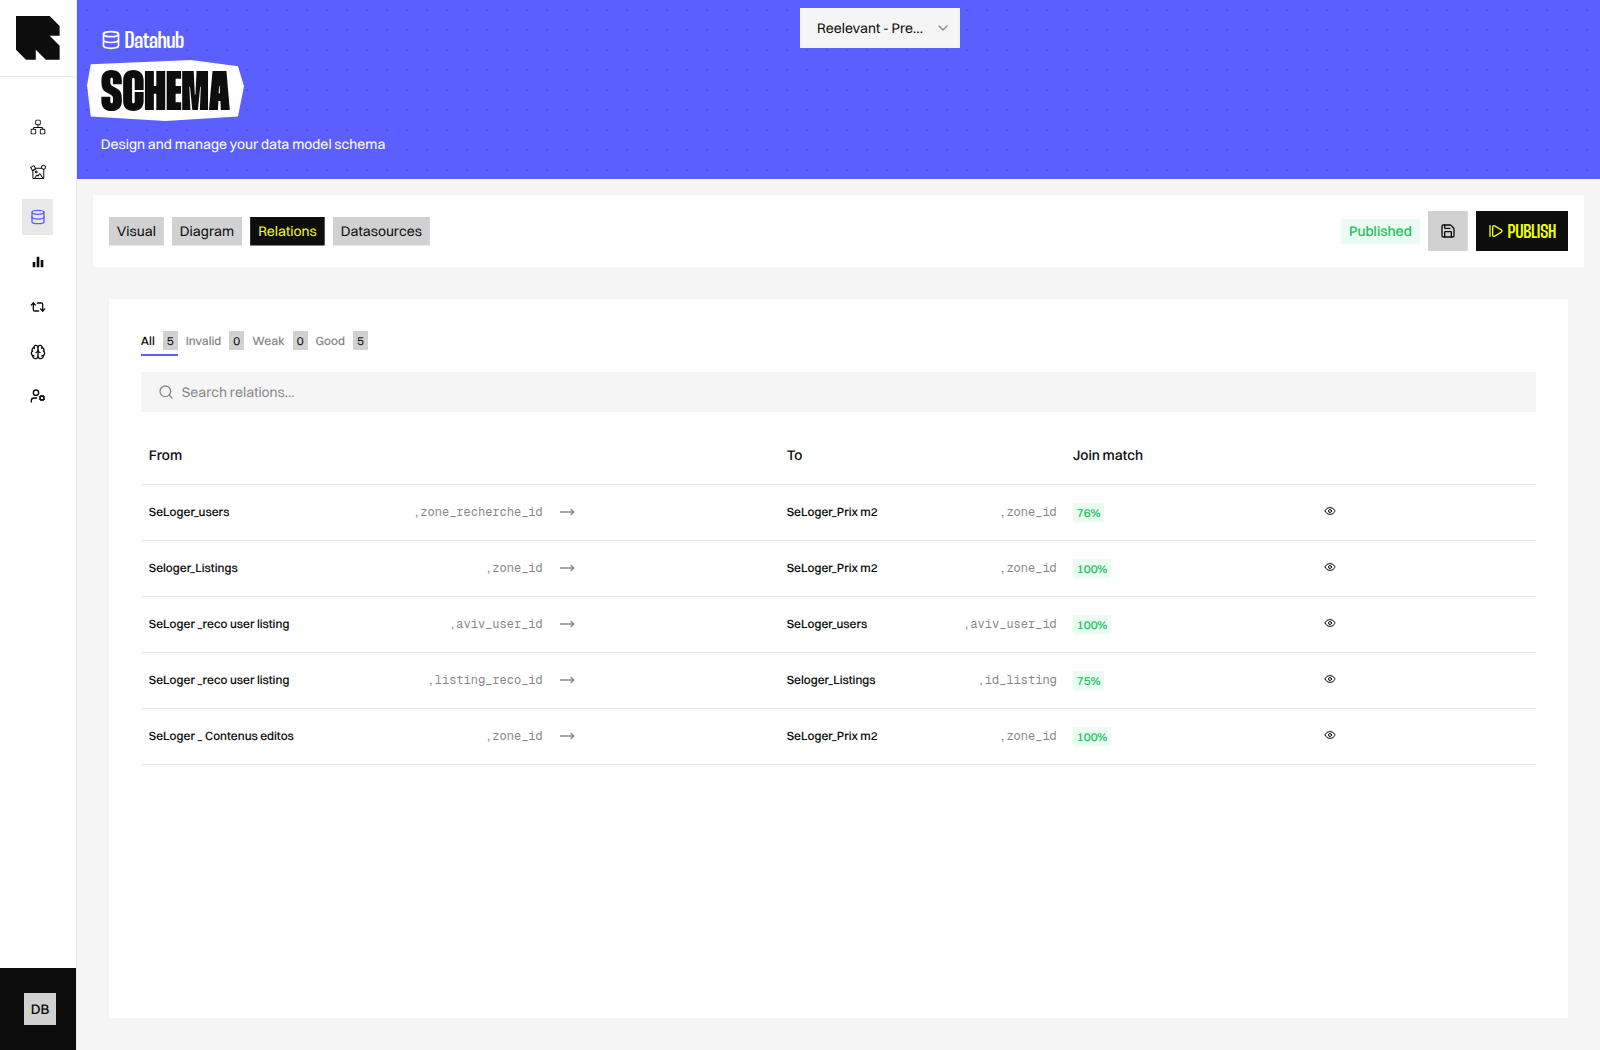This screenshot has height=1050, width=1600.
Task: View the Seloger_Listings zone_id relation eye icon
Action: coord(1330,567)
